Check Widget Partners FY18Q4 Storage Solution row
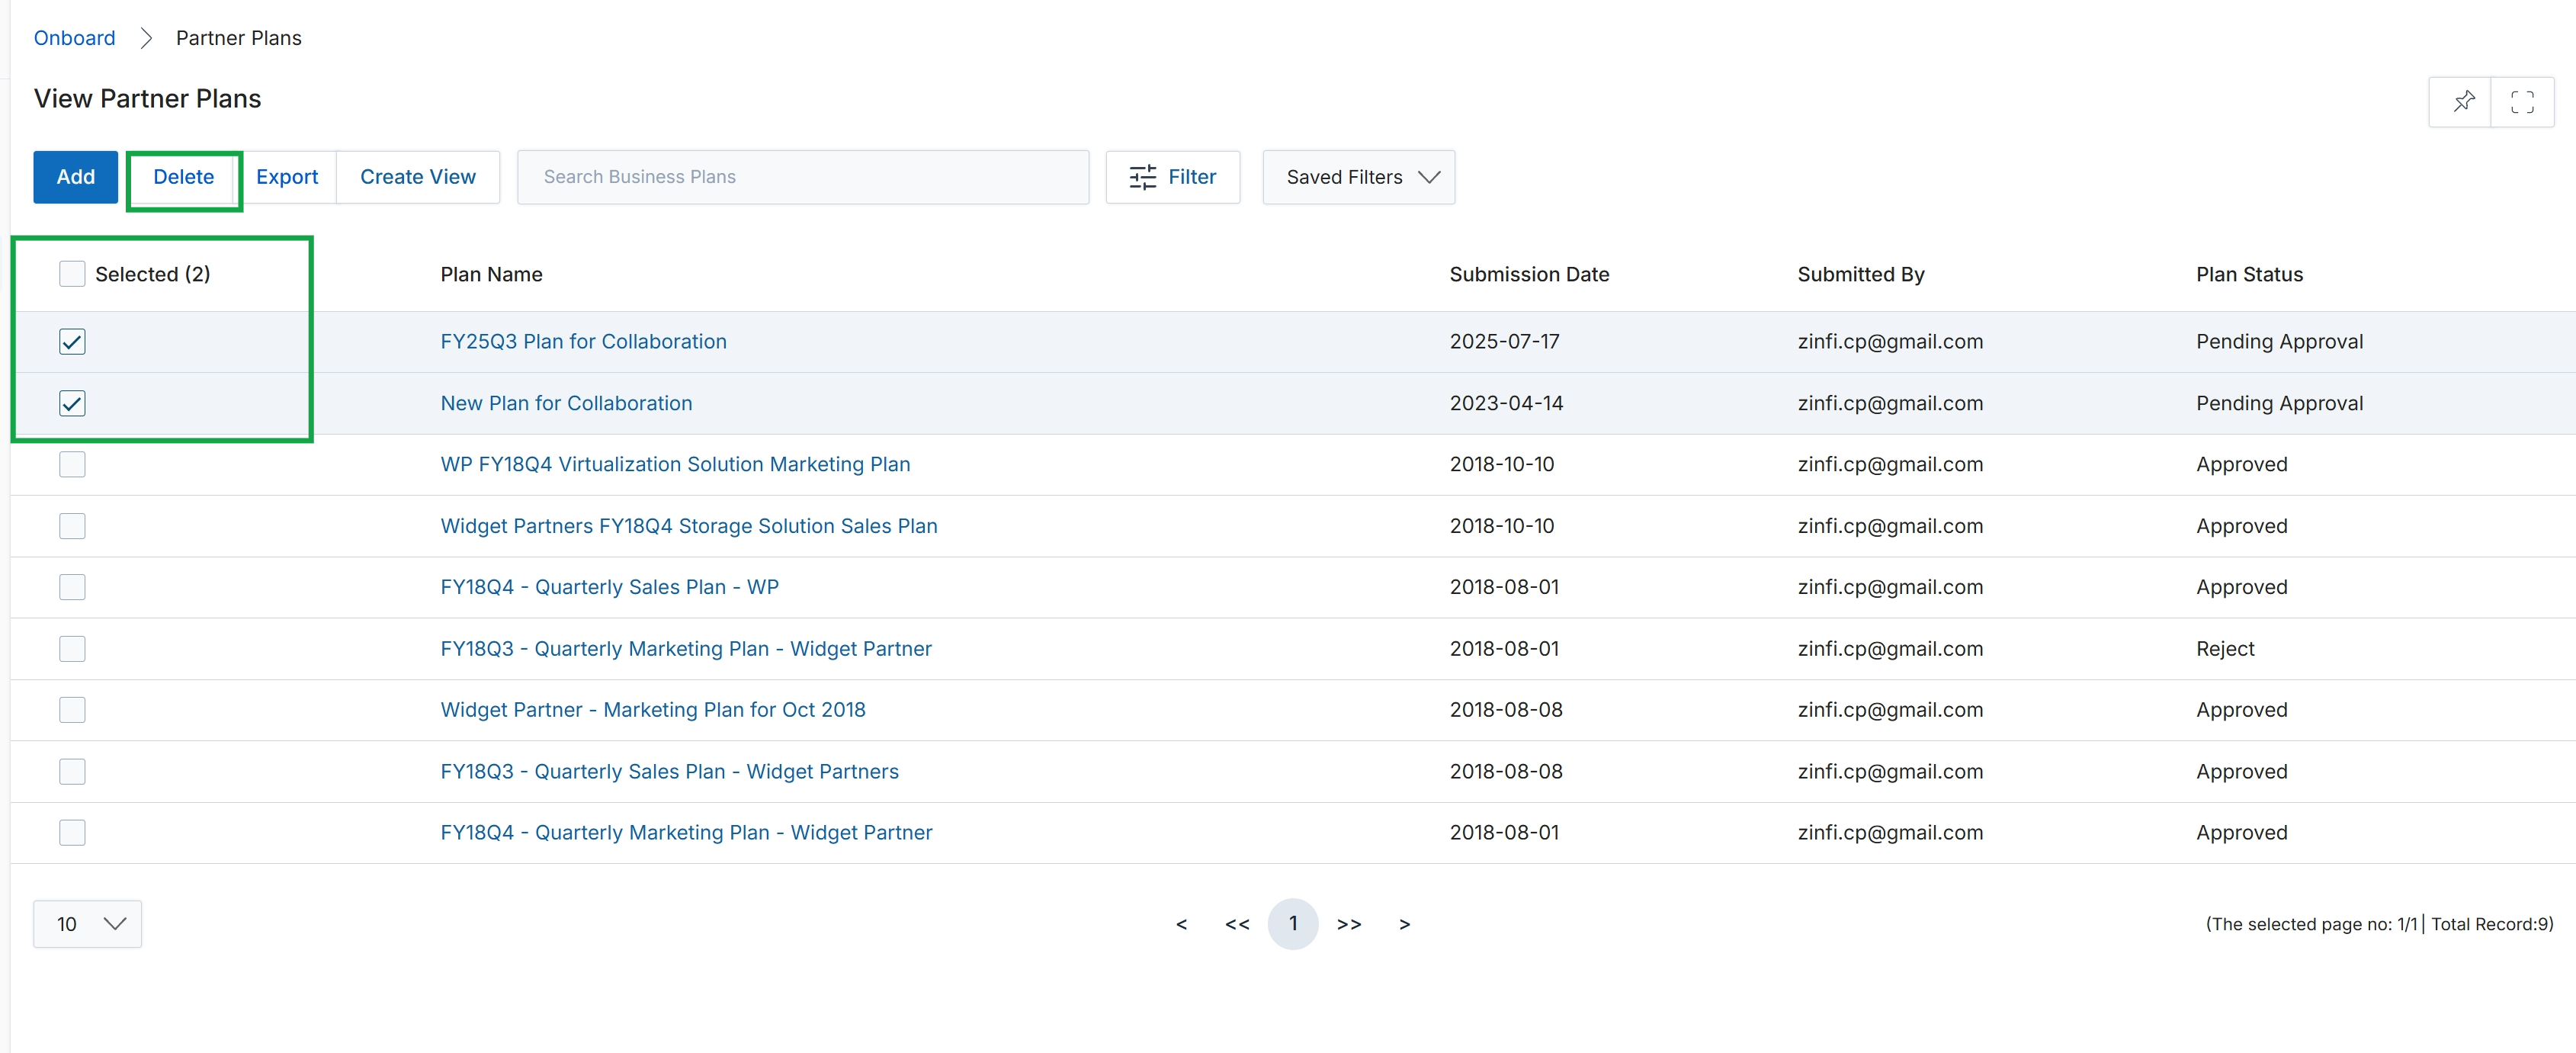The width and height of the screenshot is (2576, 1053). [x=72, y=526]
